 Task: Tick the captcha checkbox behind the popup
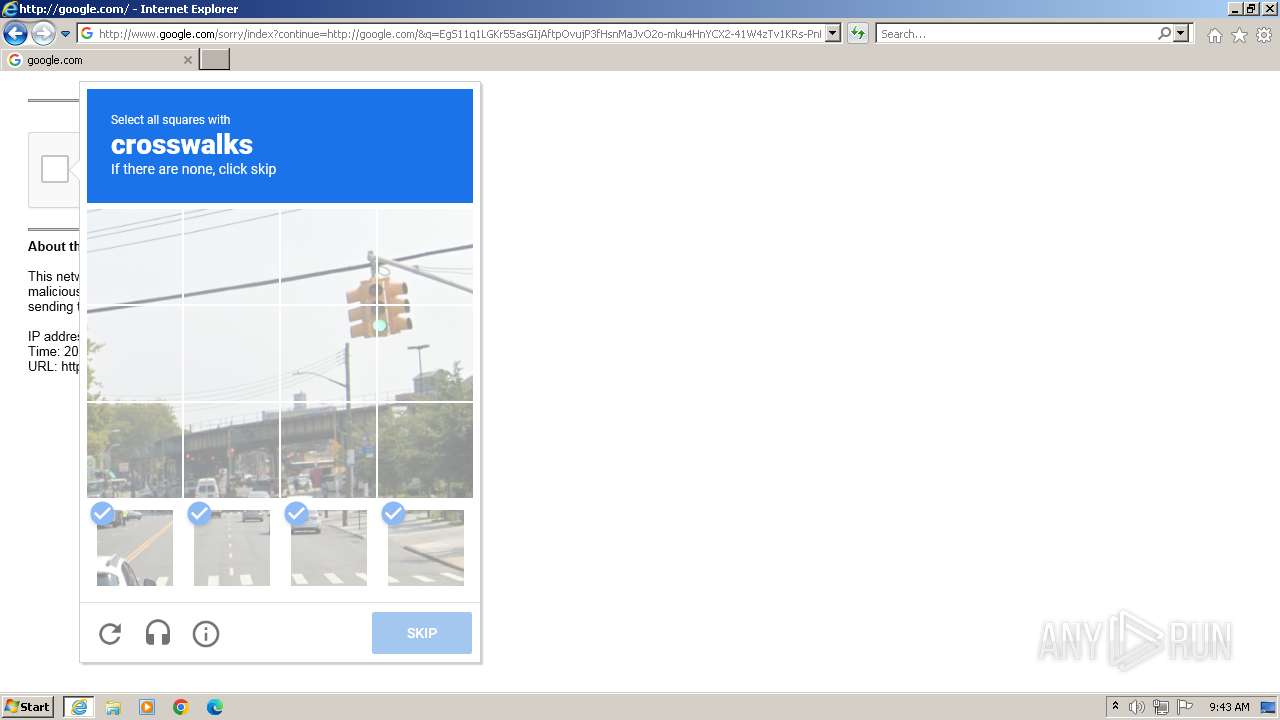click(x=55, y=169)
